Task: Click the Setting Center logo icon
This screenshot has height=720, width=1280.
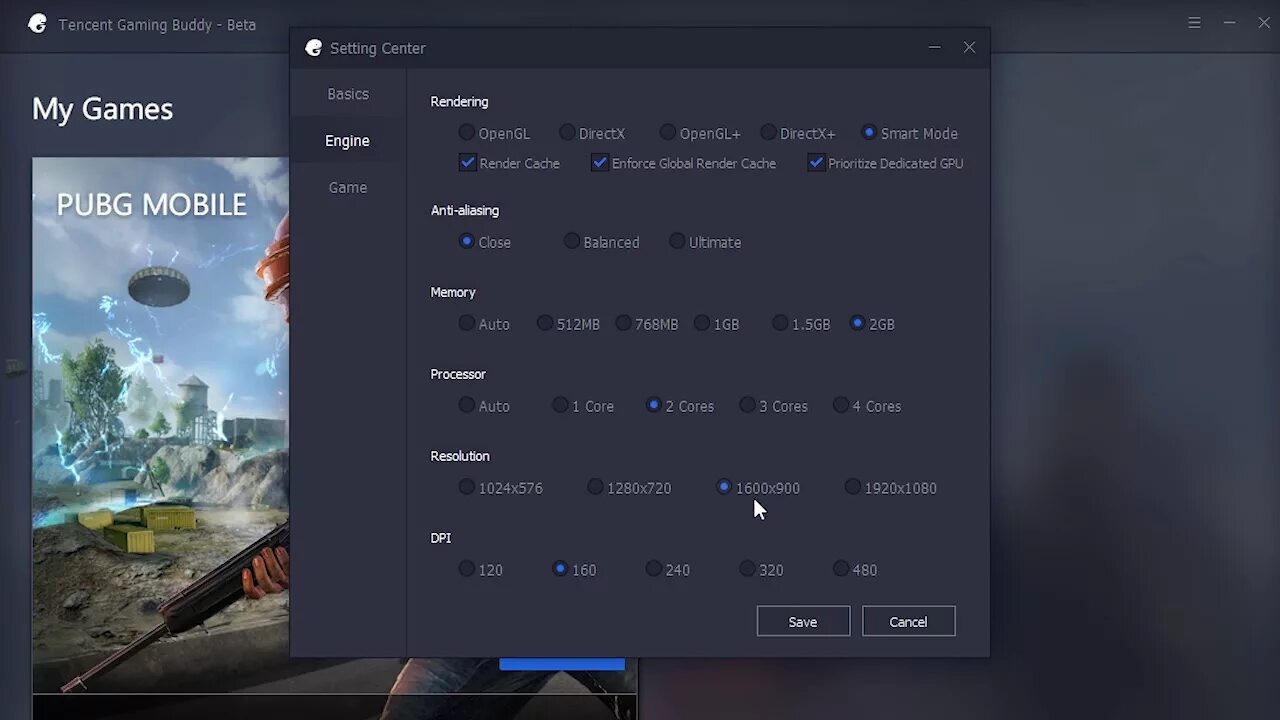Action: coord(314,48)
